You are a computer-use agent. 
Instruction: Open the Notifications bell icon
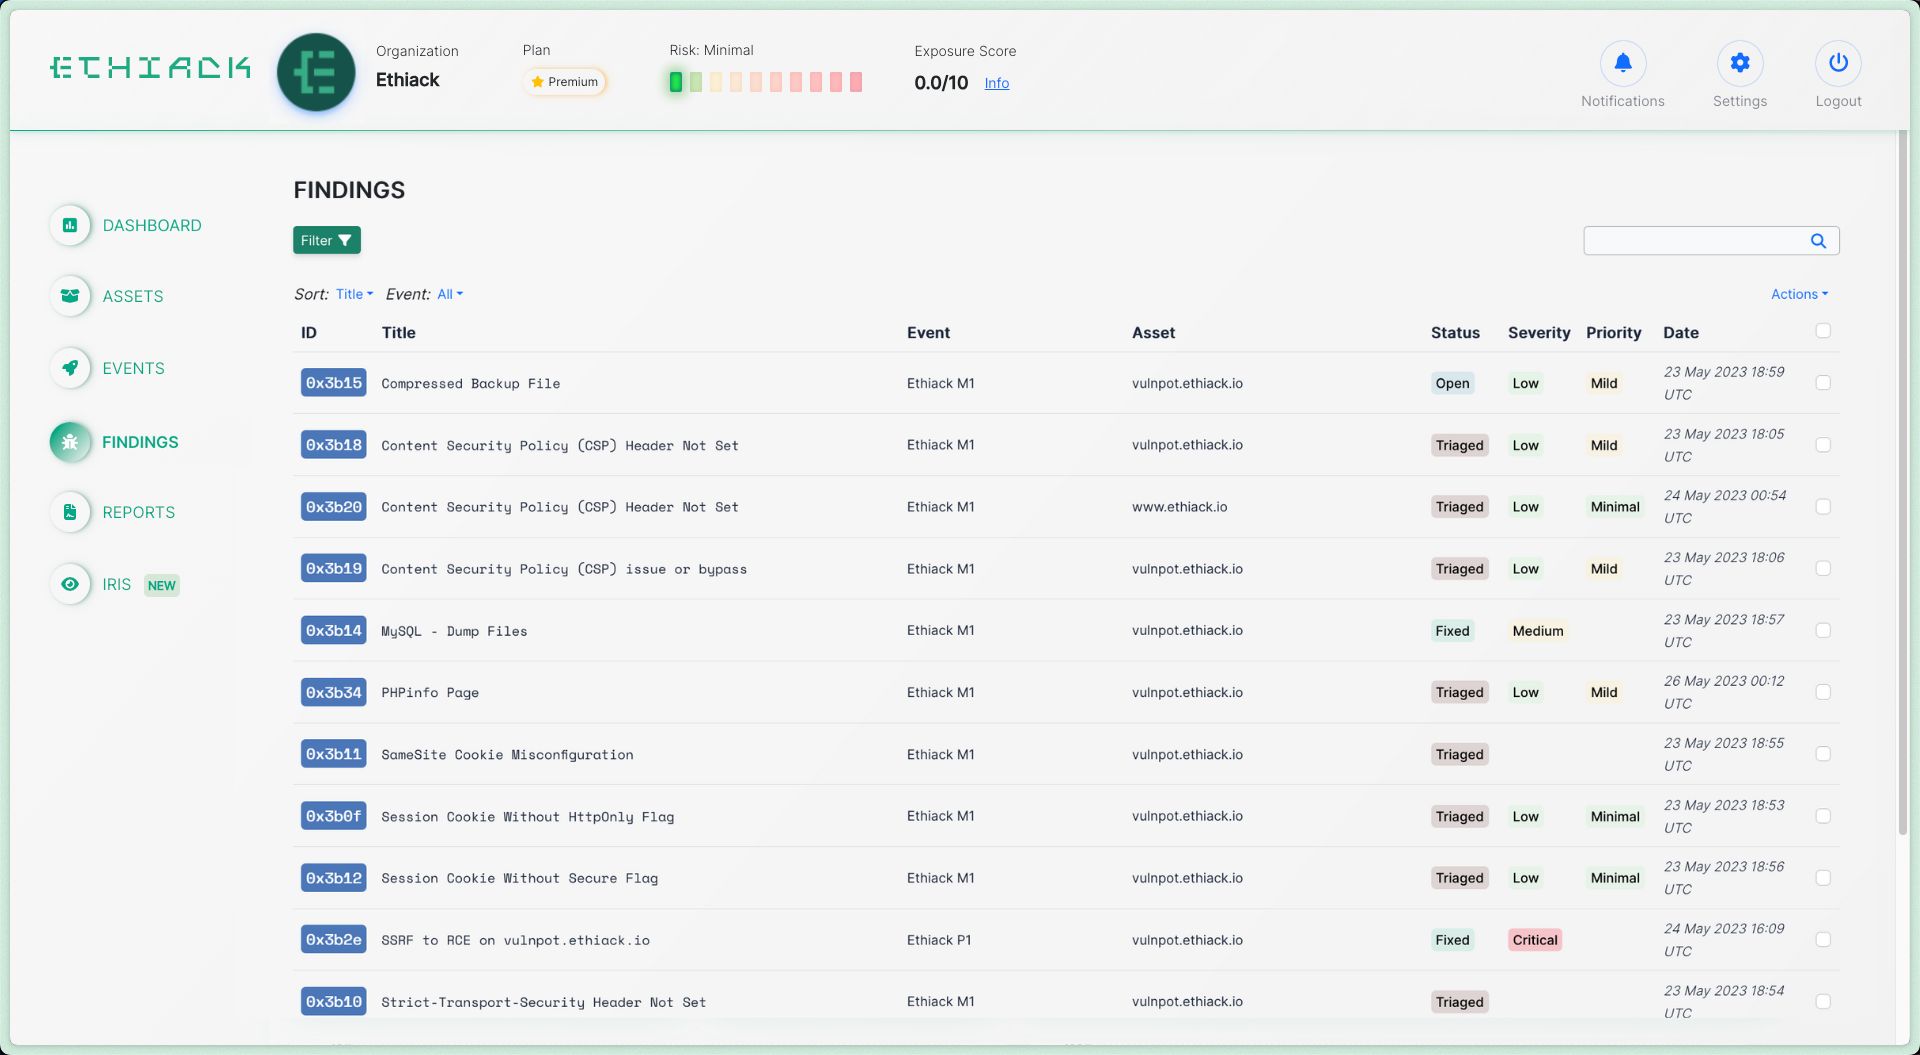point(1622,64)
